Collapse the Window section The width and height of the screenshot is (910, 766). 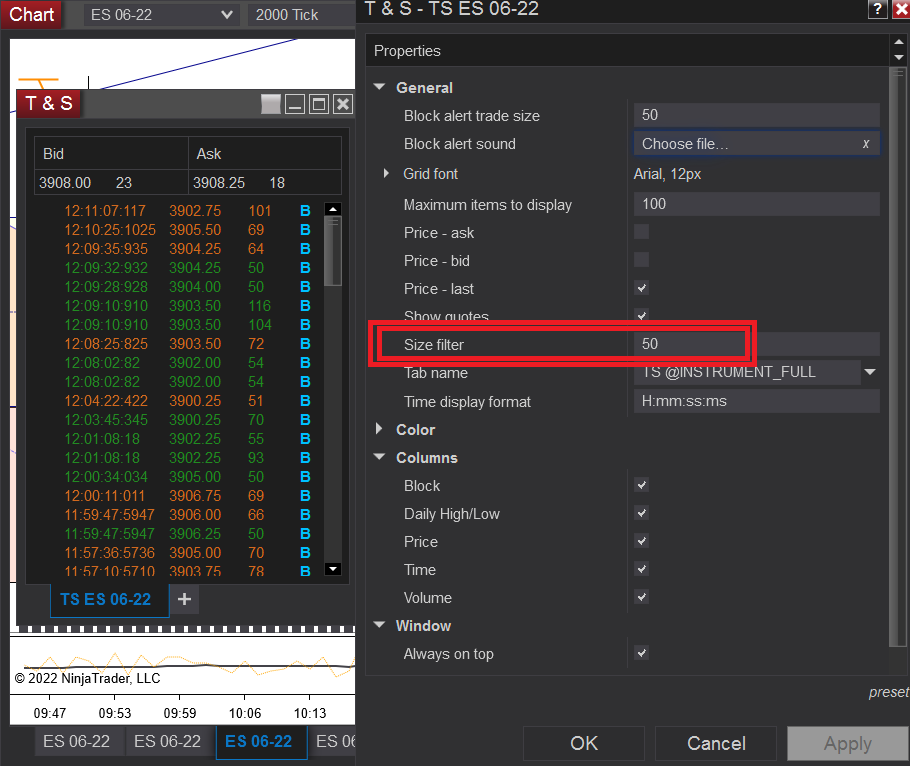[380, 625]
